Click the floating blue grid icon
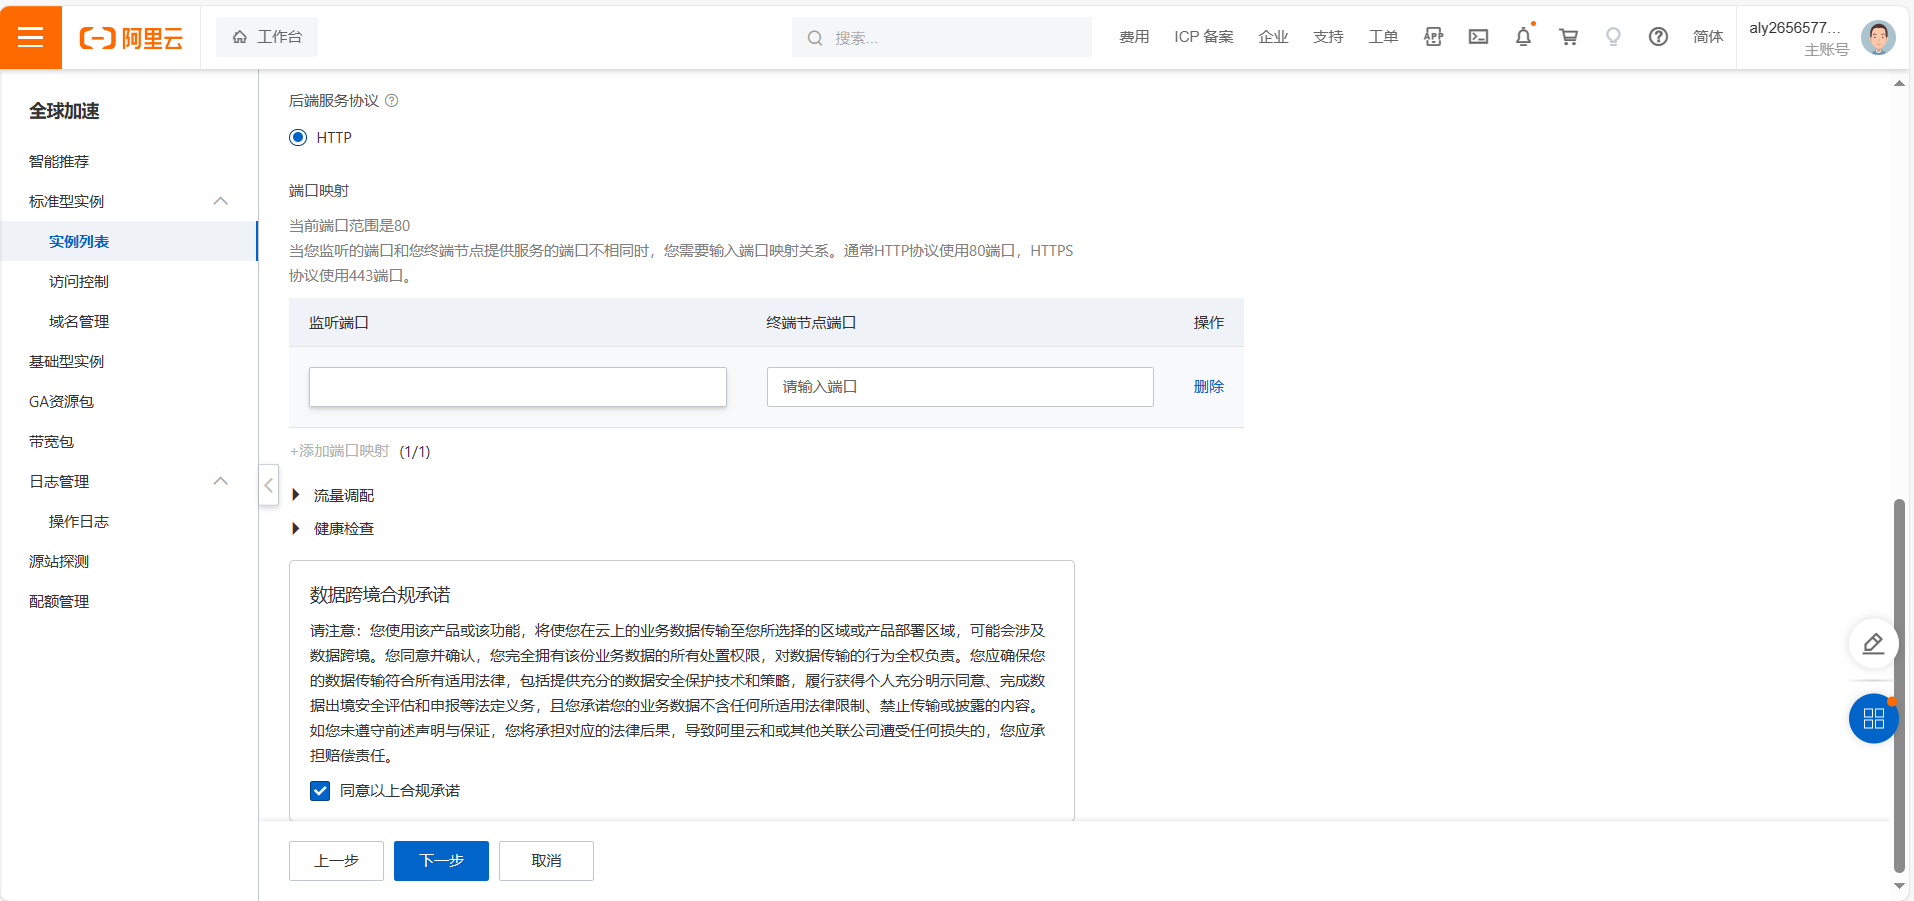The height and width of the screenshot is (901, 1914). [x=1873, y=718]
